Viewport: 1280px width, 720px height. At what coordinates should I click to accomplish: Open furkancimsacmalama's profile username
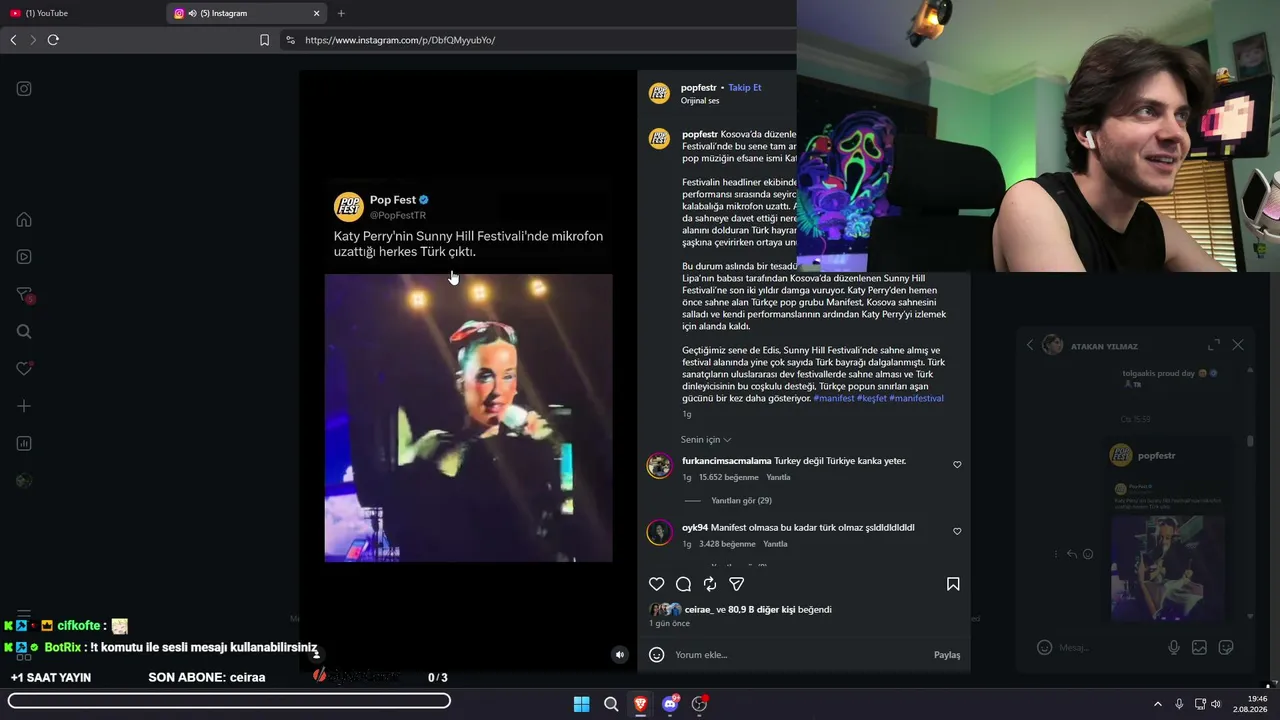(727, 461)
